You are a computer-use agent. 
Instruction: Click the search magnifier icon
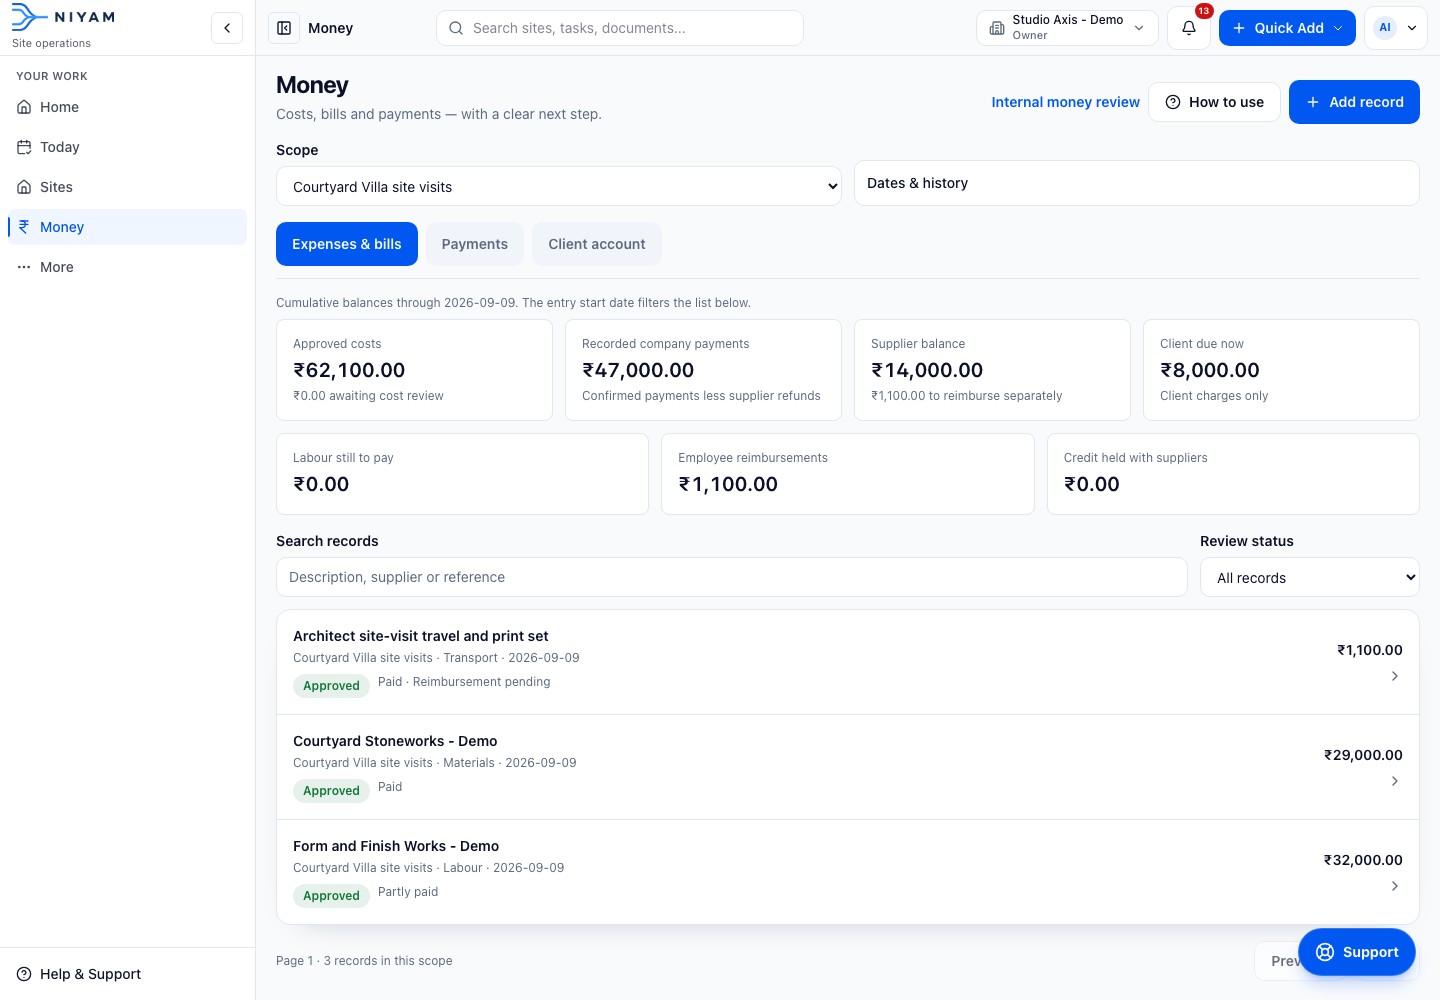tap(456, 28)
